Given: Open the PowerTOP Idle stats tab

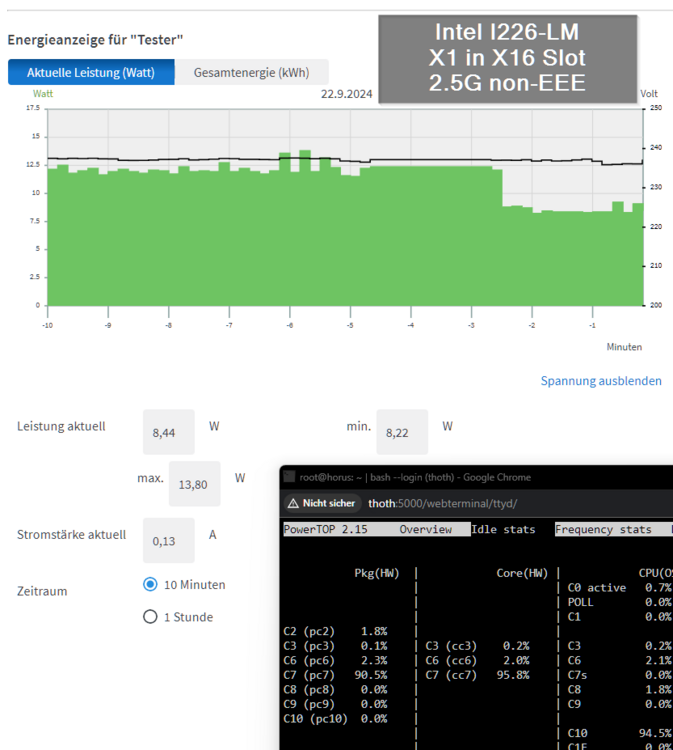Looking at the screenshot, I should (503, 529).
